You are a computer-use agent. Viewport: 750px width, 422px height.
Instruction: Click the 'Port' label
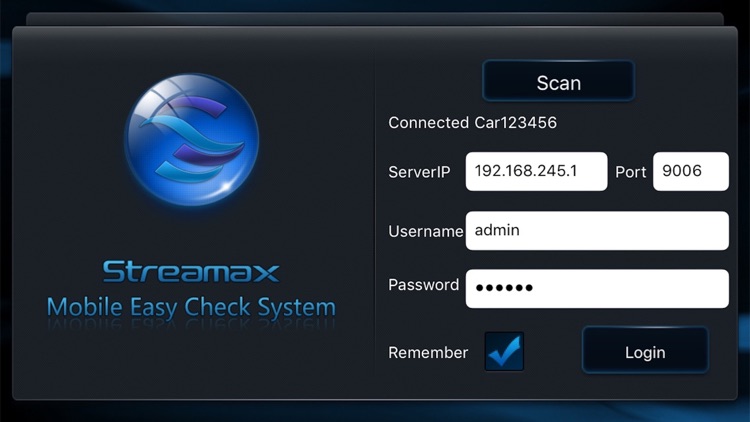point(630,172)
